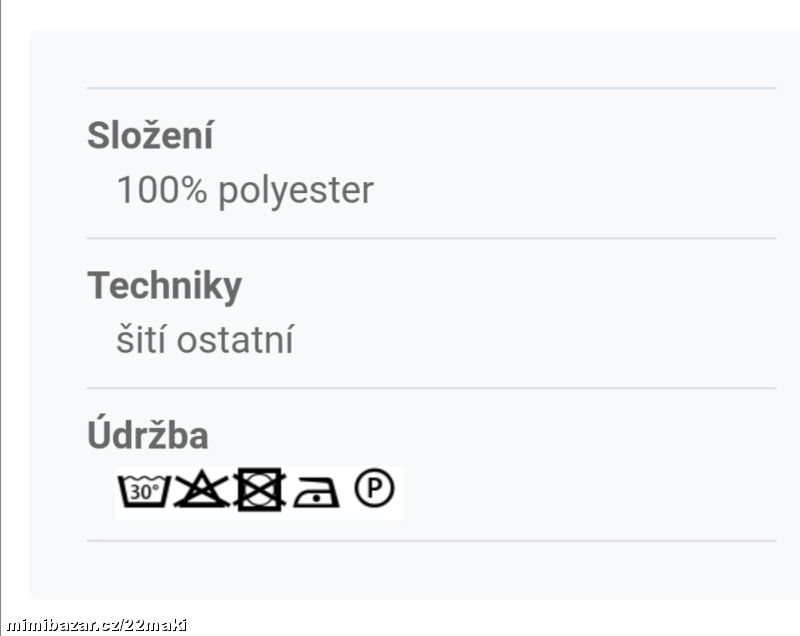Click the 100% value under Složení
The image size is (800, 636).
click(162, 190)
